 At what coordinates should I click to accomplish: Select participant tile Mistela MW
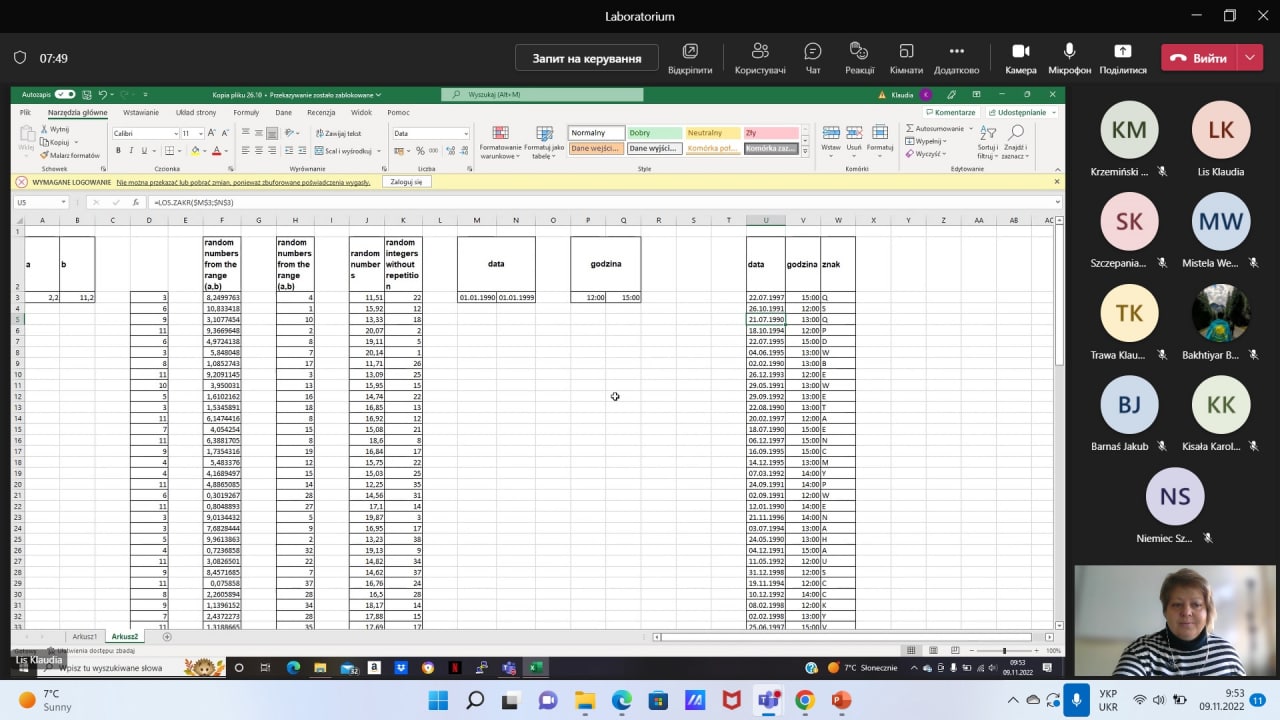(x=1220, y=231)
